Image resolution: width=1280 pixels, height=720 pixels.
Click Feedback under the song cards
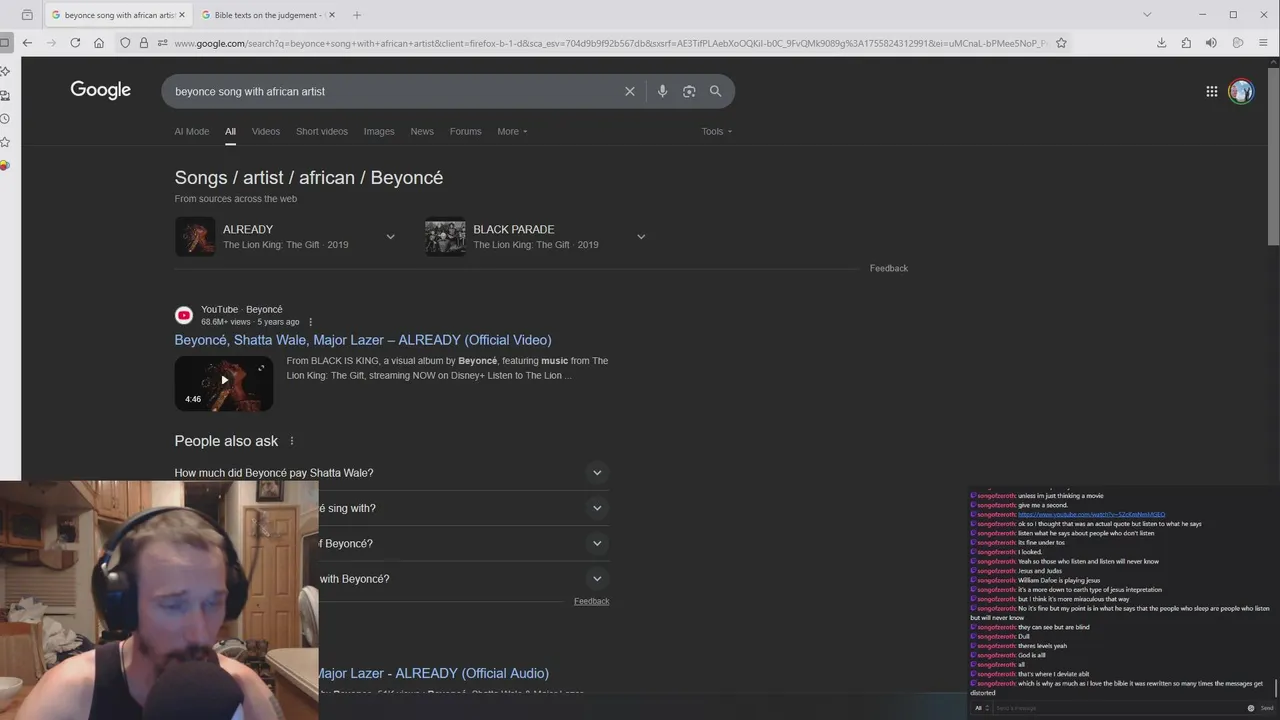point(889,268)
